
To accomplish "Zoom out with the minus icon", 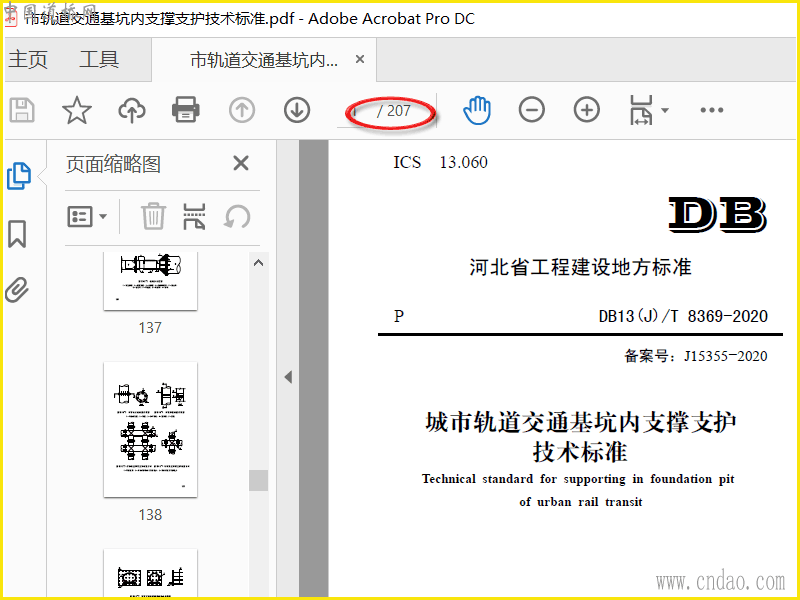I will (x=532, y=110).
